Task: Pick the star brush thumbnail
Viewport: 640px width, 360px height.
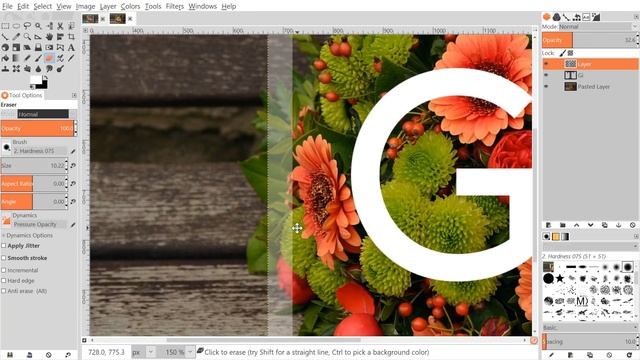Action: tap(560, 278)
